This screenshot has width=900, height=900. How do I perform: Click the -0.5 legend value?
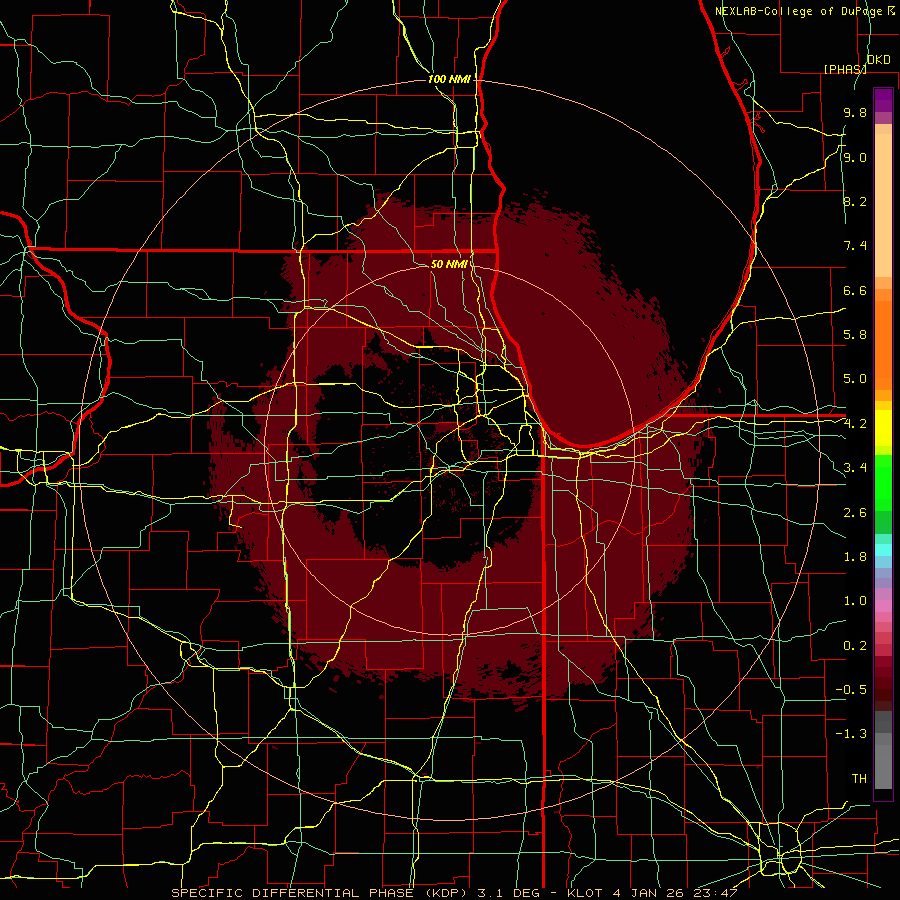click(x=851, y=689)
